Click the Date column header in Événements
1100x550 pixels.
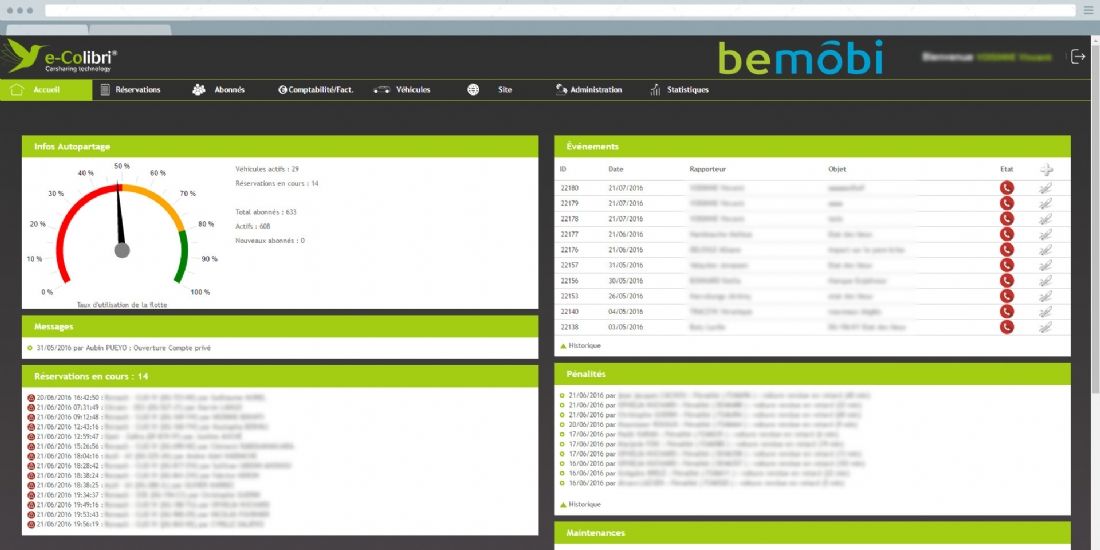(x=615, y=169)
